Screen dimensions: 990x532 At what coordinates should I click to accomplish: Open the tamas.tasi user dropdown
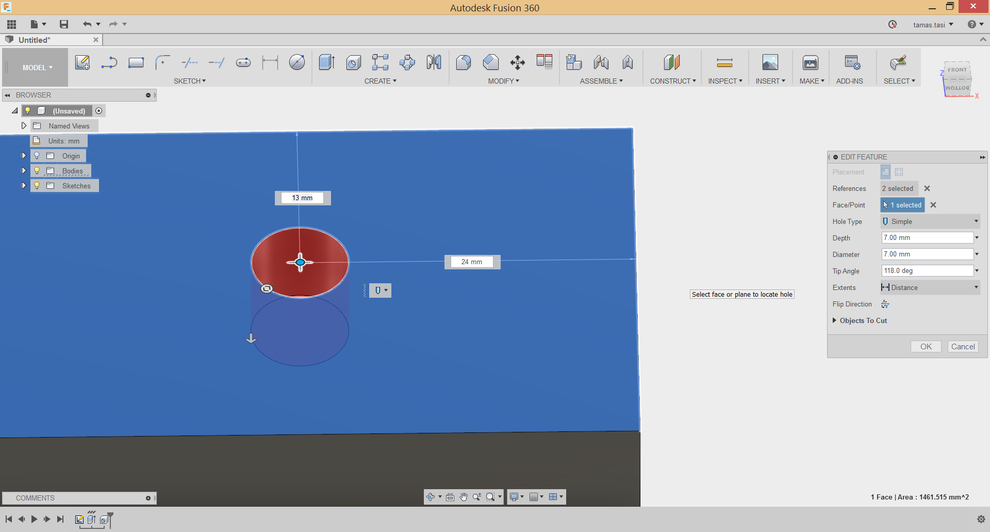point(933,25)
